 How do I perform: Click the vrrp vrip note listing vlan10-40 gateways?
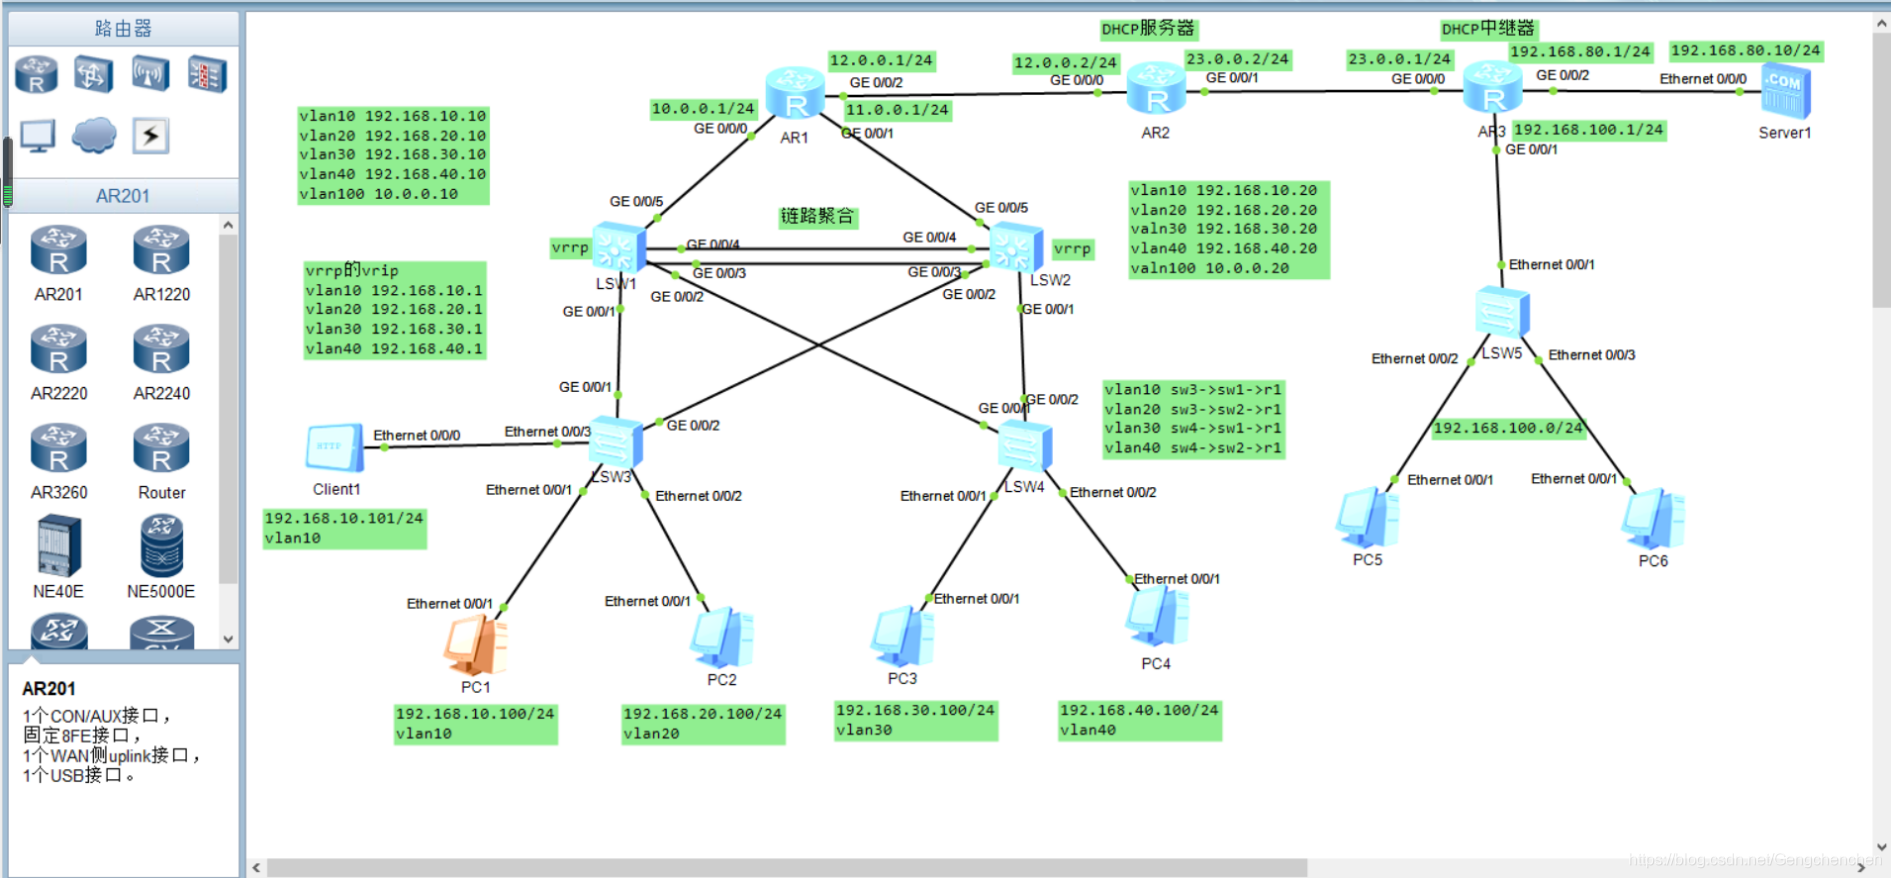[x=395, y=310]
